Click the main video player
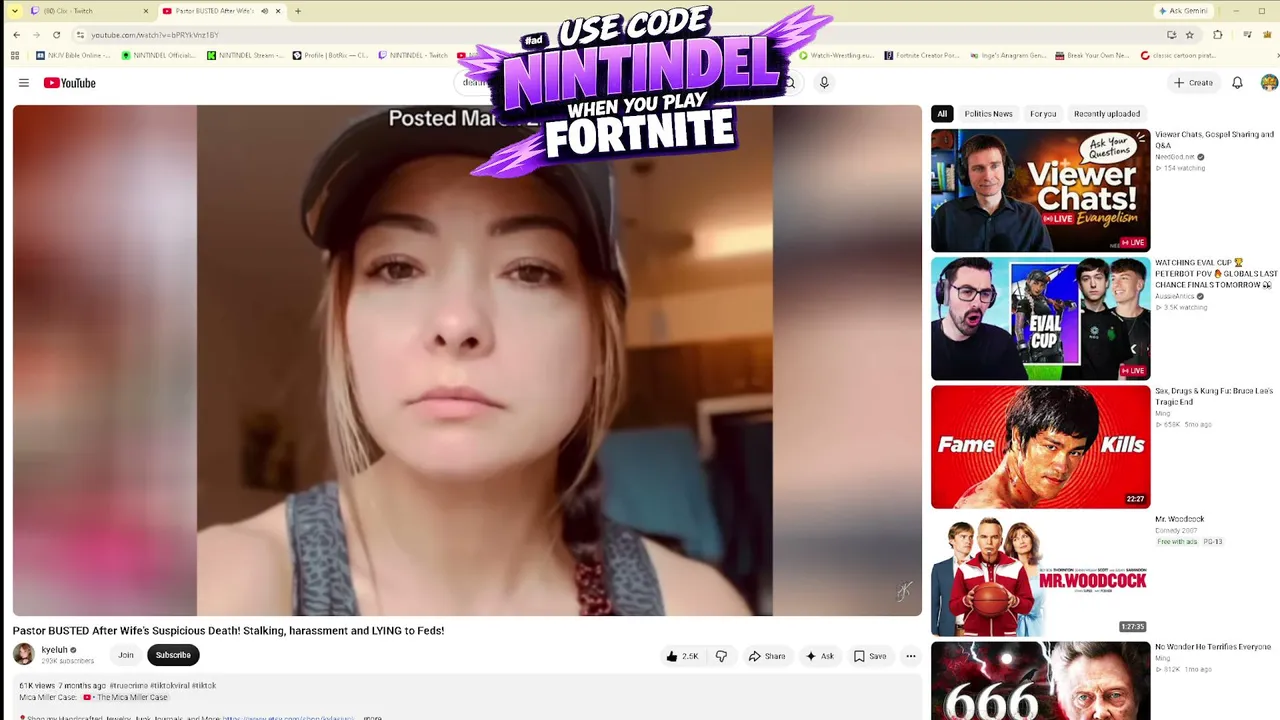 click(467, 360)
